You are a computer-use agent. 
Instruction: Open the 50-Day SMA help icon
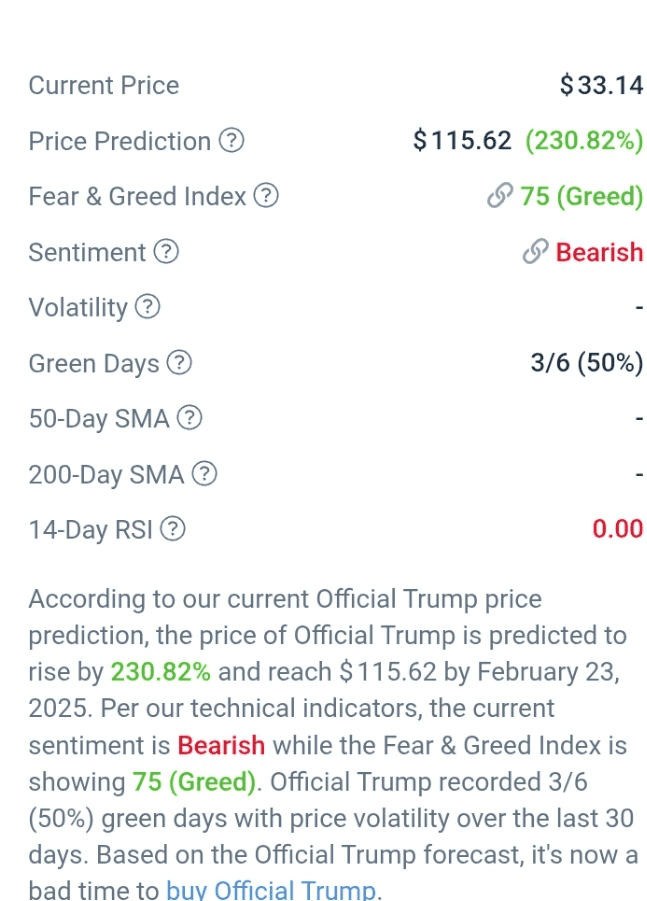pyautogui.click(x=190, y=418)
